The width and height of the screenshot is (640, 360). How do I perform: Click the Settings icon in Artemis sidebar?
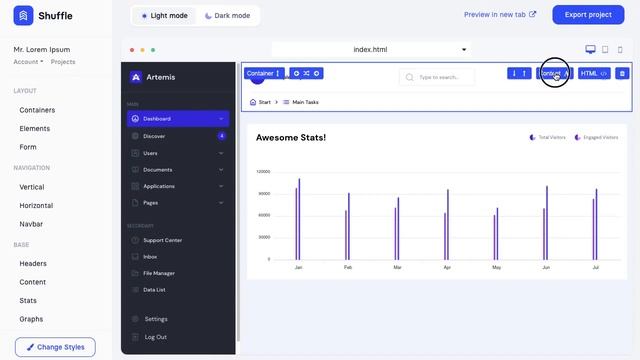pyautogui.click(x=135, y=319)
